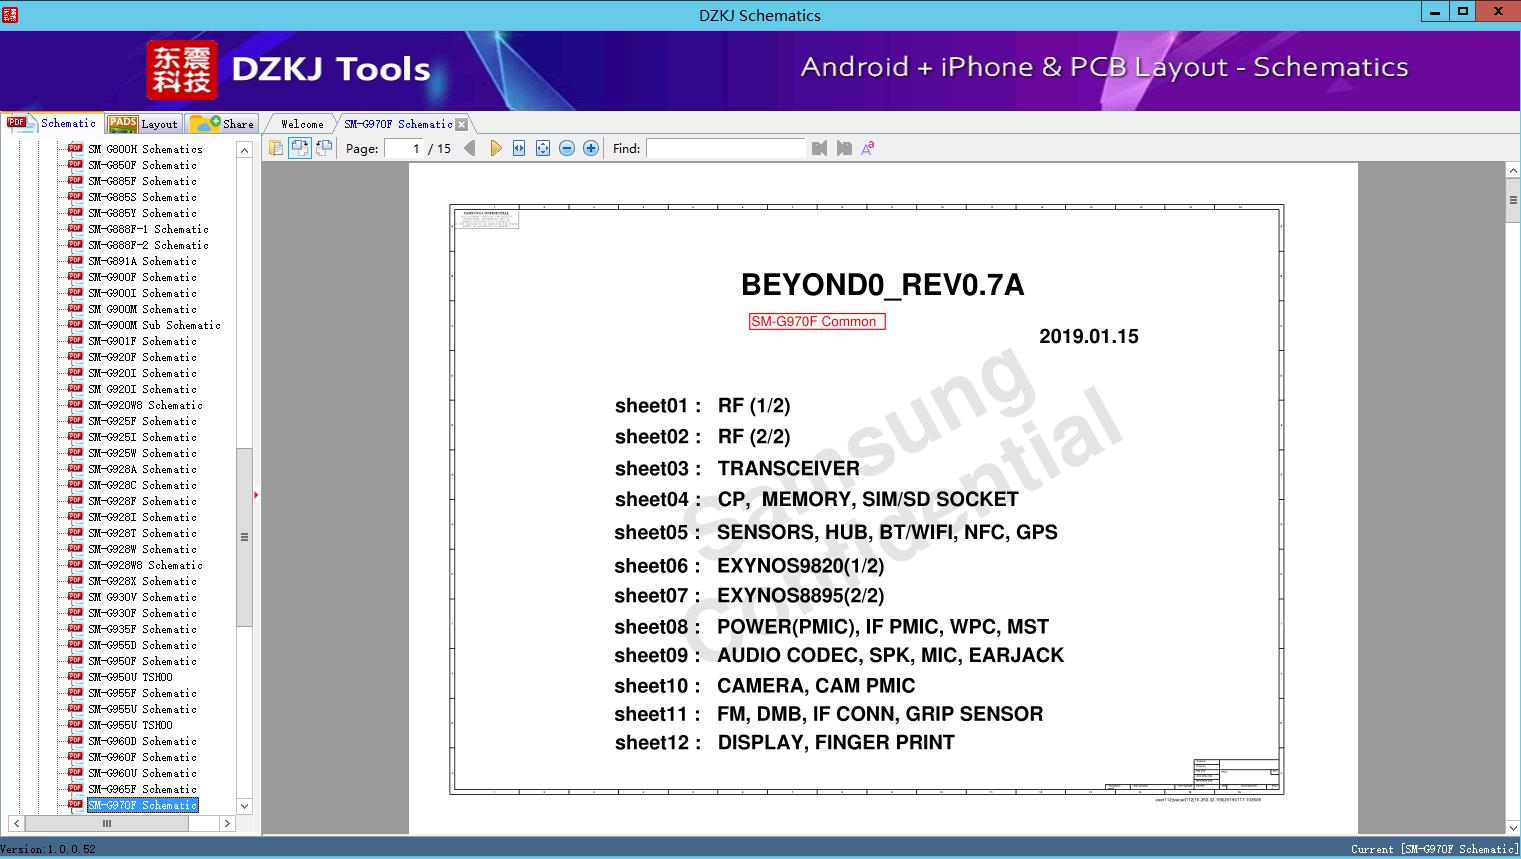Click PDF icon beside SM-G888F-2 Schematic

pyautogui.click(x=75, y=244)
